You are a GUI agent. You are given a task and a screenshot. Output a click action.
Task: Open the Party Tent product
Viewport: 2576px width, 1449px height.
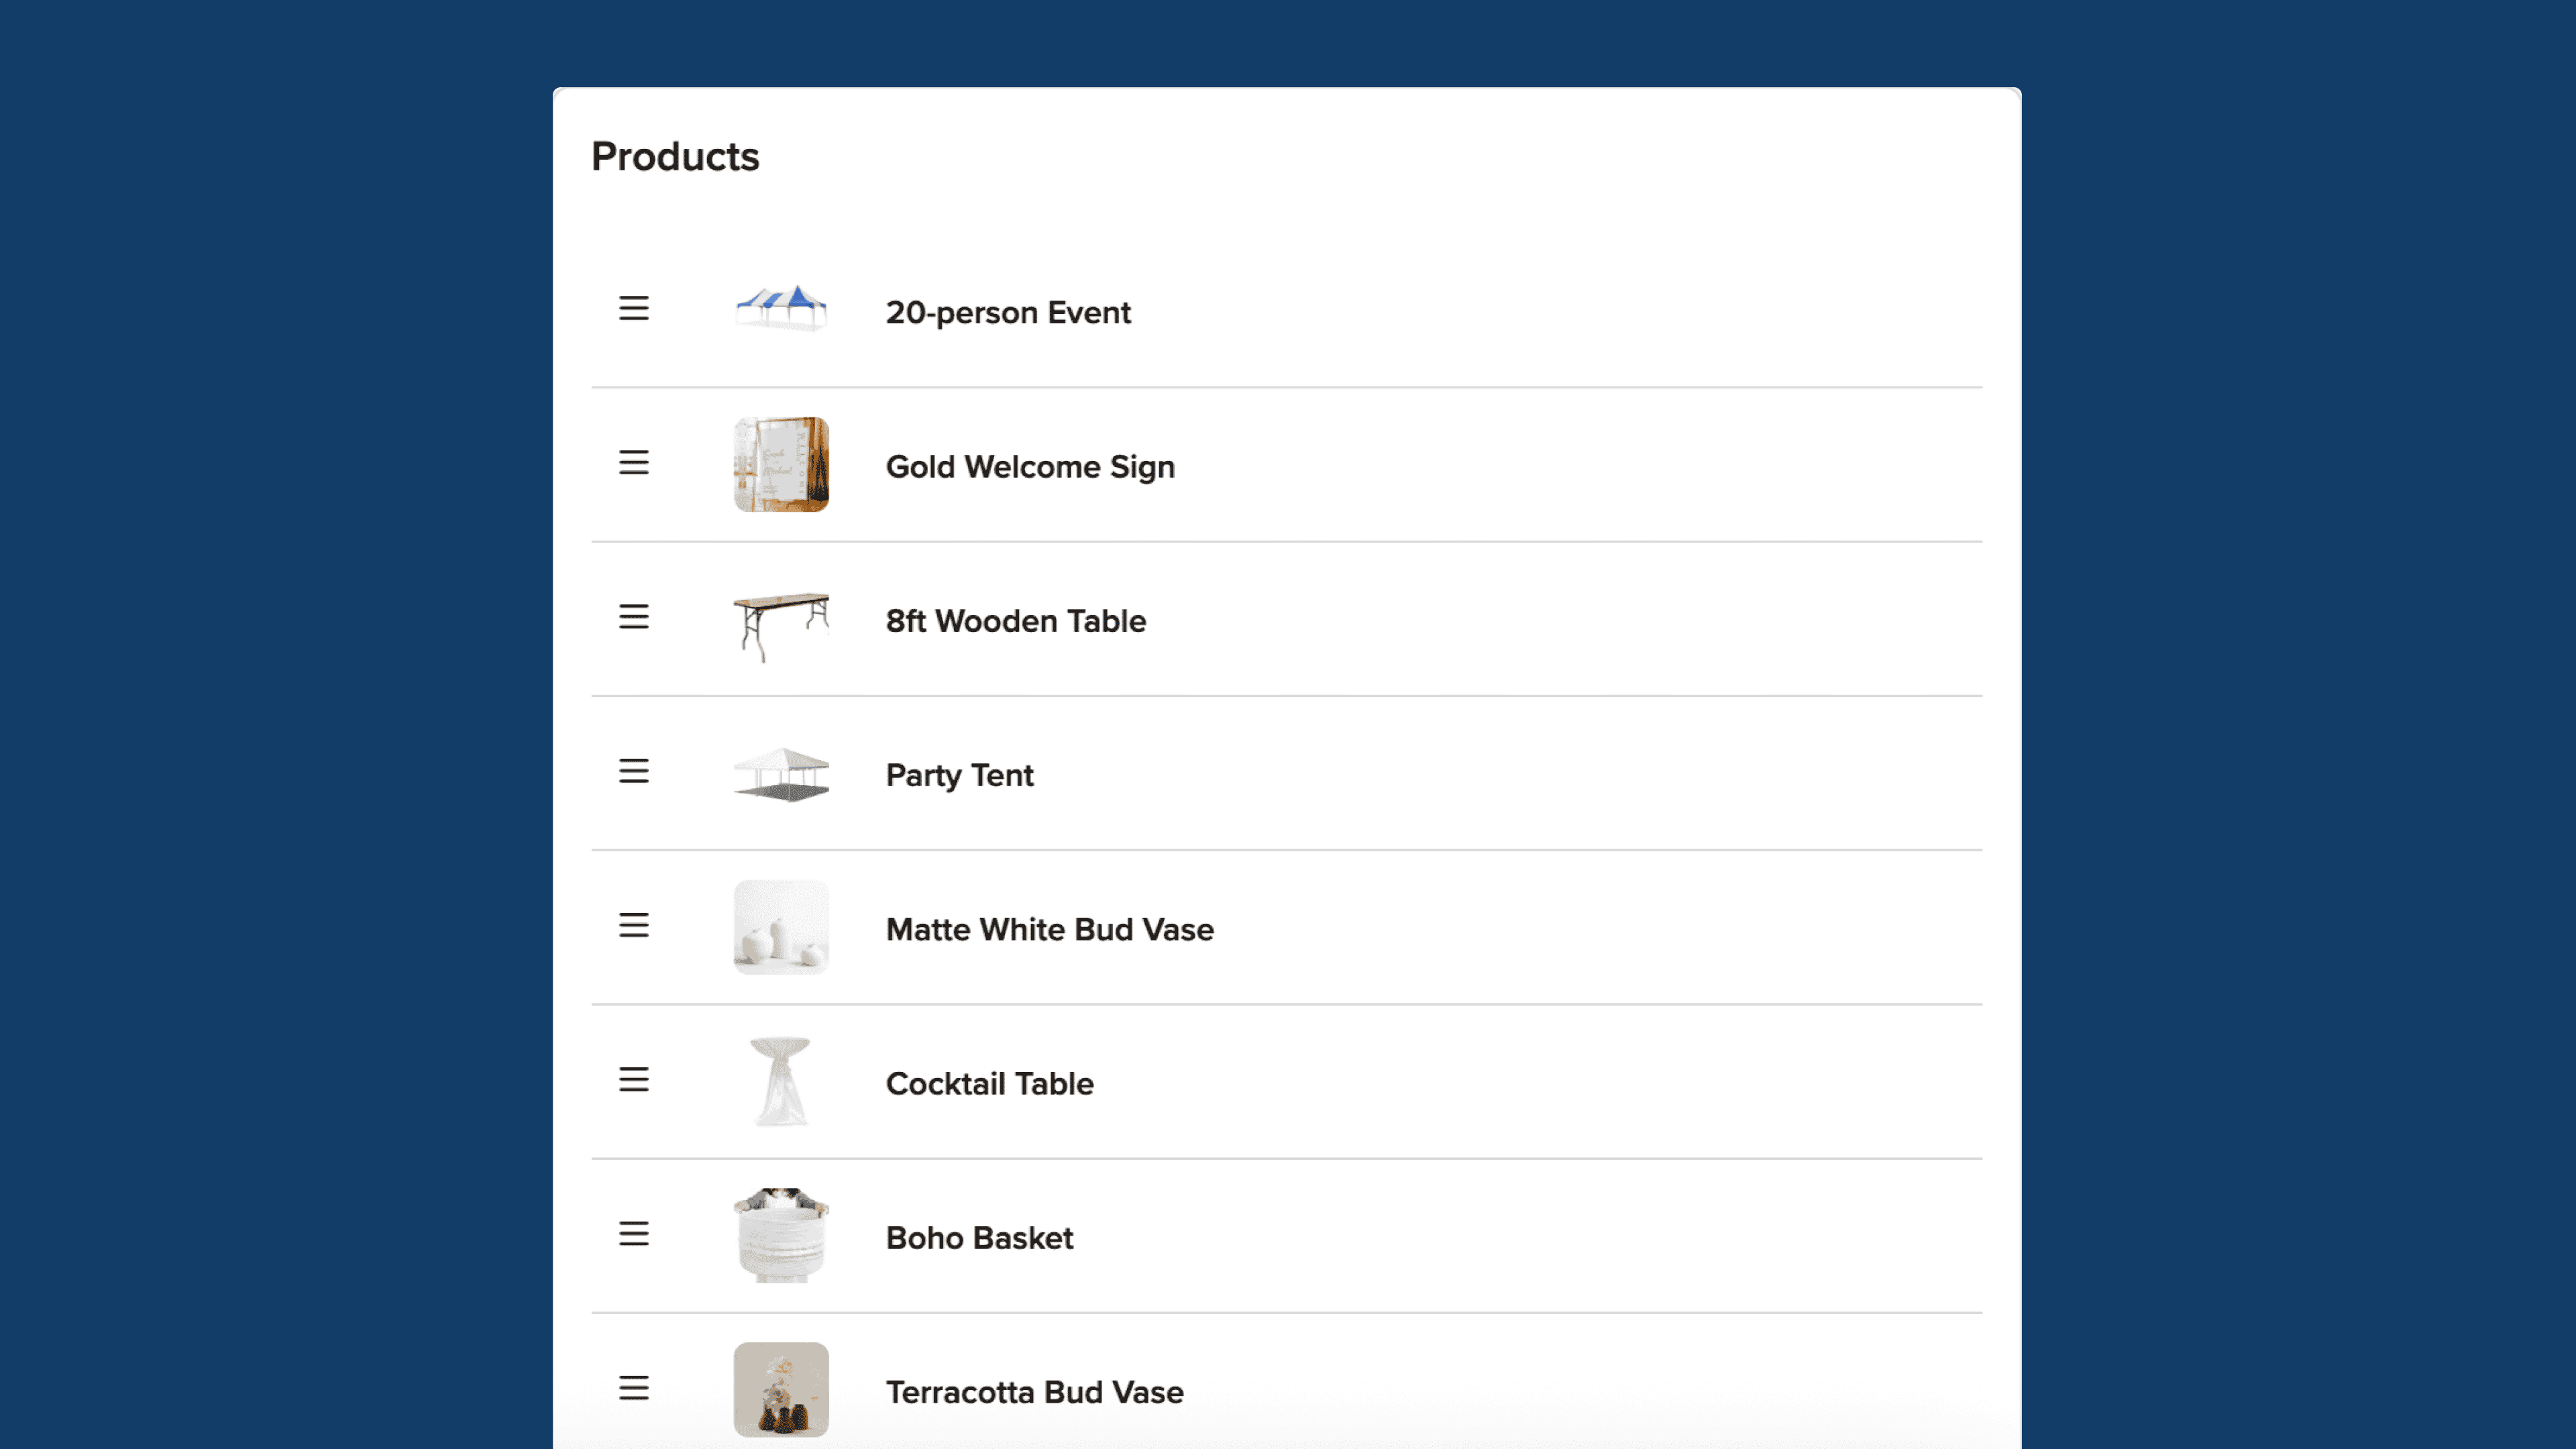click(x=959, y=775)
